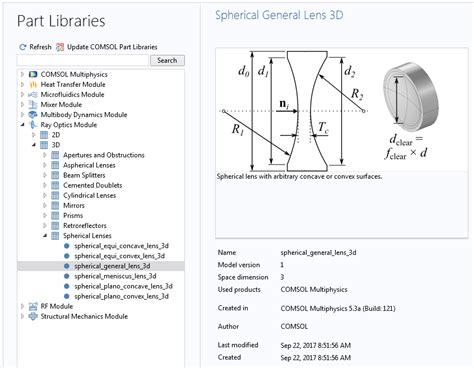Collapse the Ray Optics Module node
Screen dimensions: 474x368
pos(22,125)
